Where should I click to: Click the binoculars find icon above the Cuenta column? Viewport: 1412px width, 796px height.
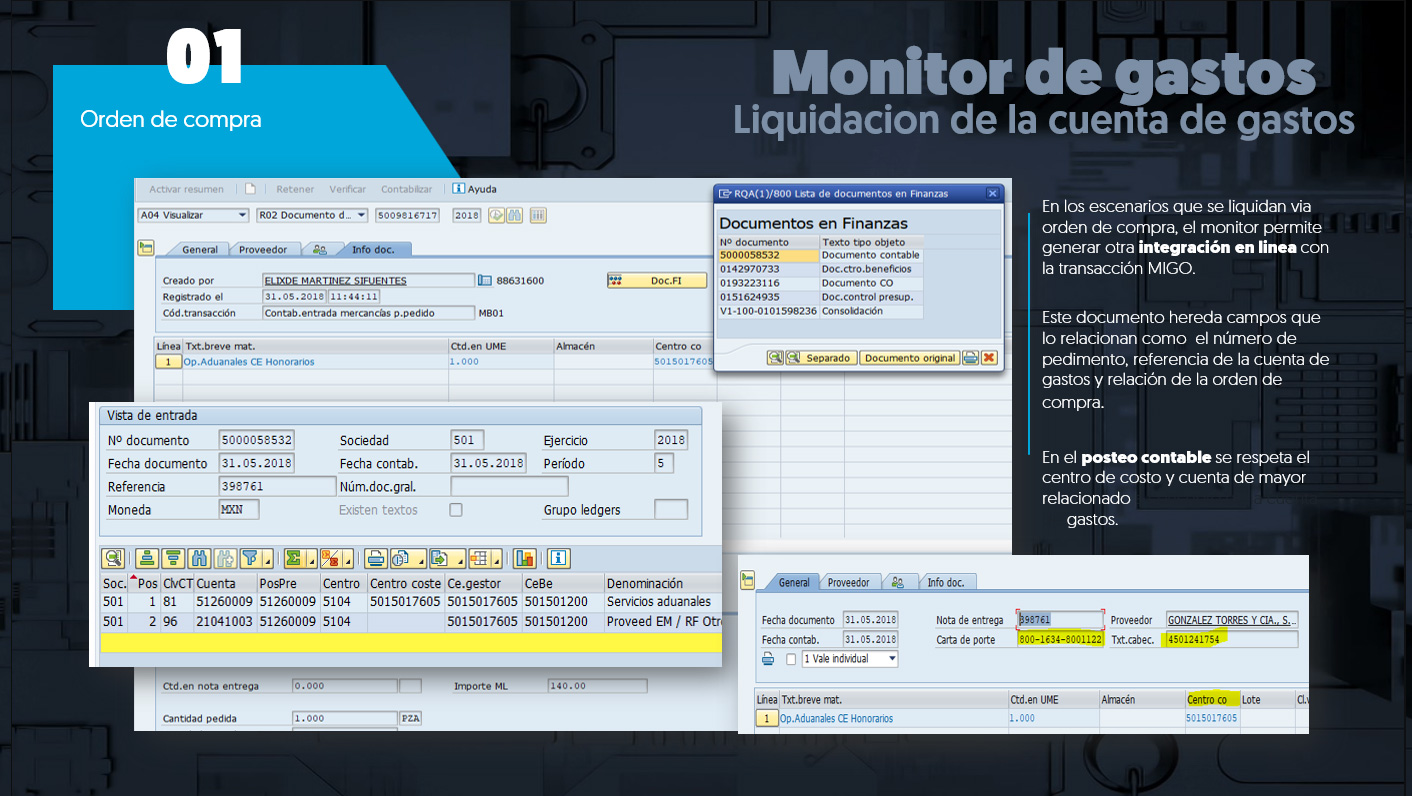(x=199, y=558)
